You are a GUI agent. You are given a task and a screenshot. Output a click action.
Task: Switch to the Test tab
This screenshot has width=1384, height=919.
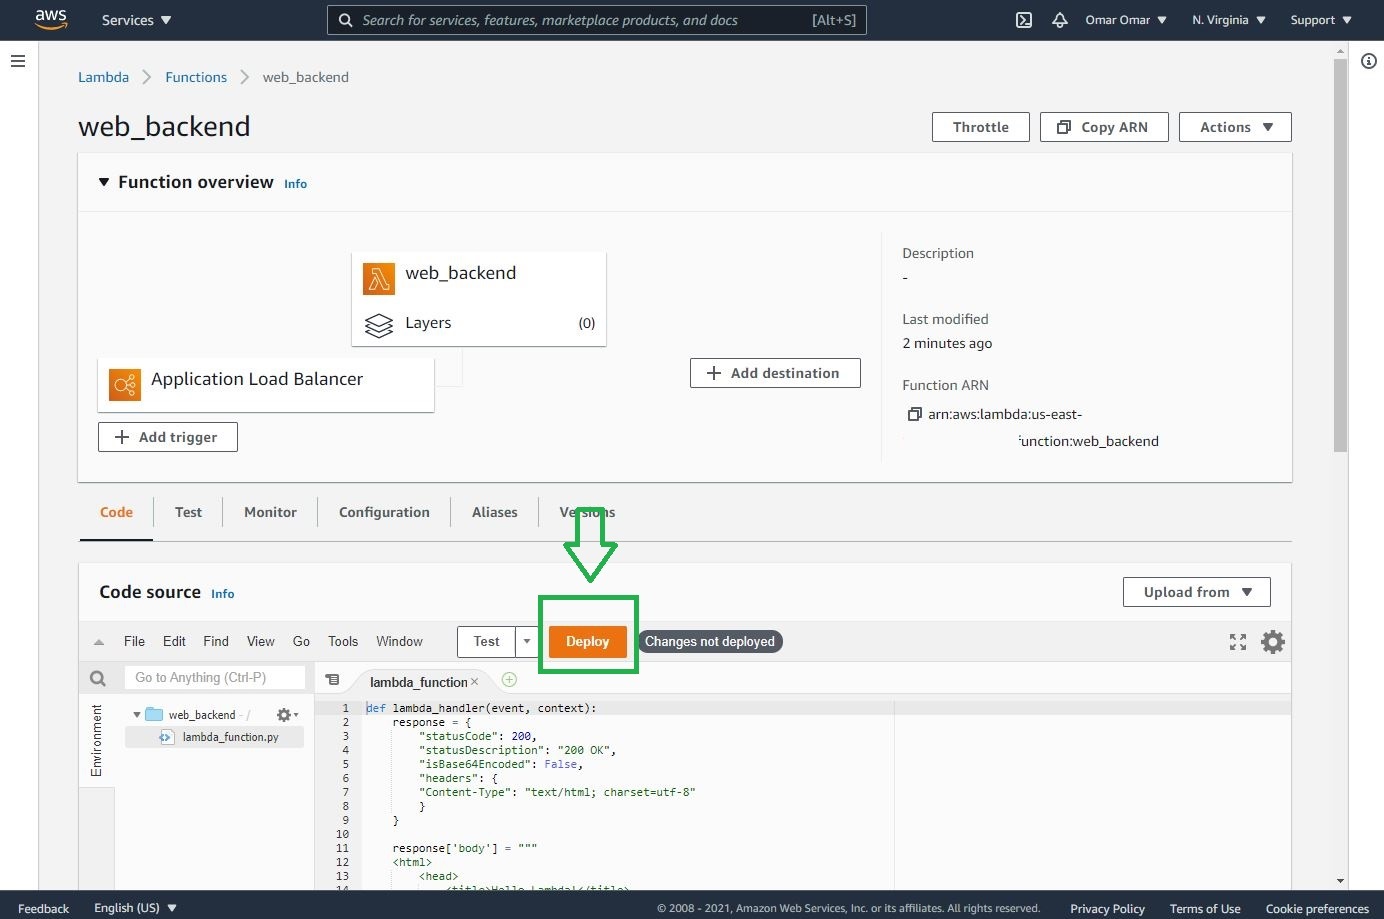188,512
